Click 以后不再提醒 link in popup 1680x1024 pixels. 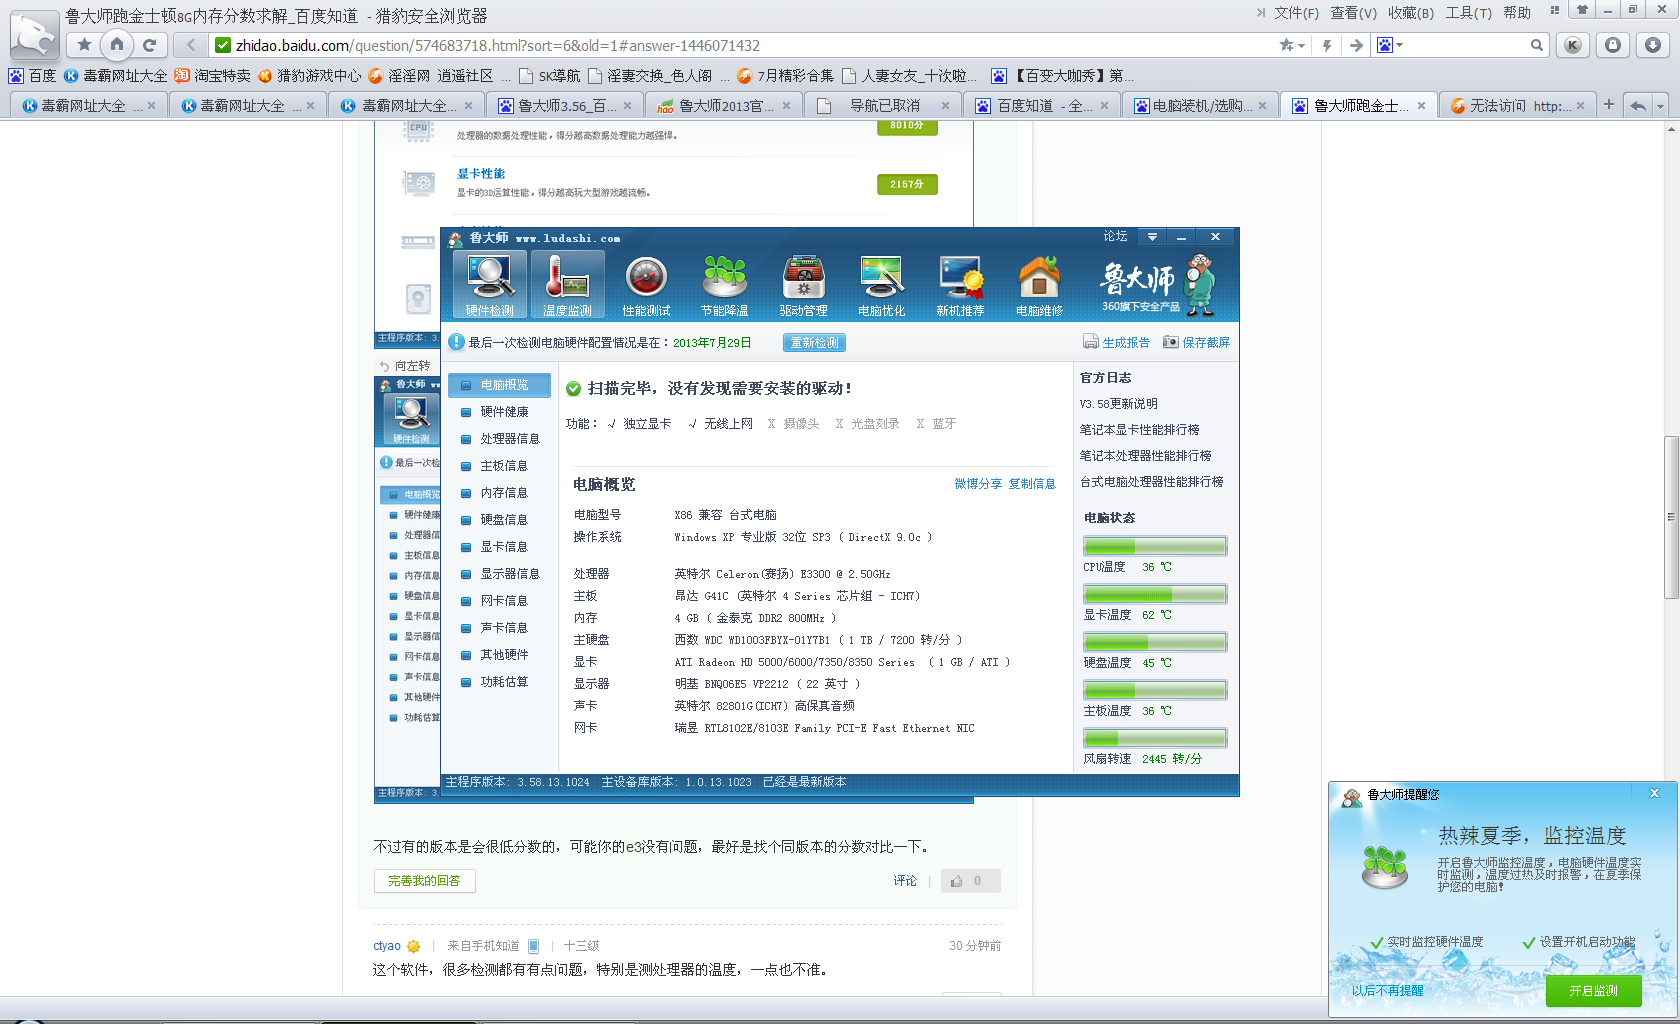(1387, 990)
